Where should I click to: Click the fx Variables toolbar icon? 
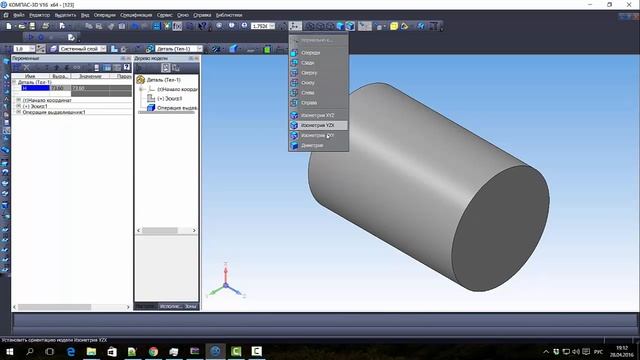point(178,26)
